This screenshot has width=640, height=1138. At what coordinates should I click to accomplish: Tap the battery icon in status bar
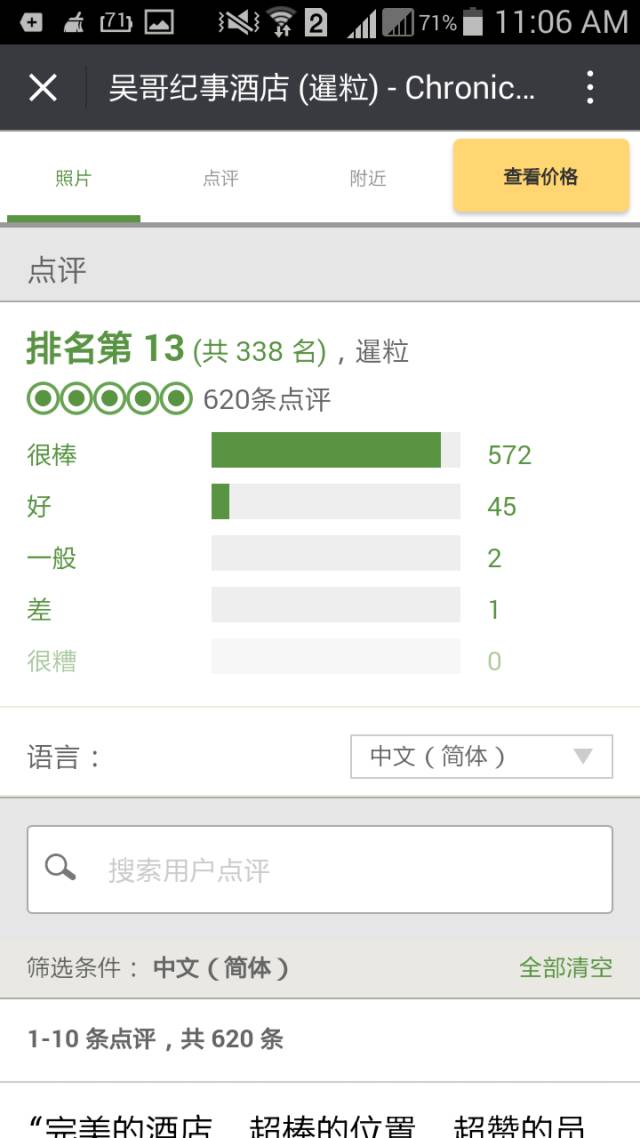pyautogui.click(x=474, y=22)
